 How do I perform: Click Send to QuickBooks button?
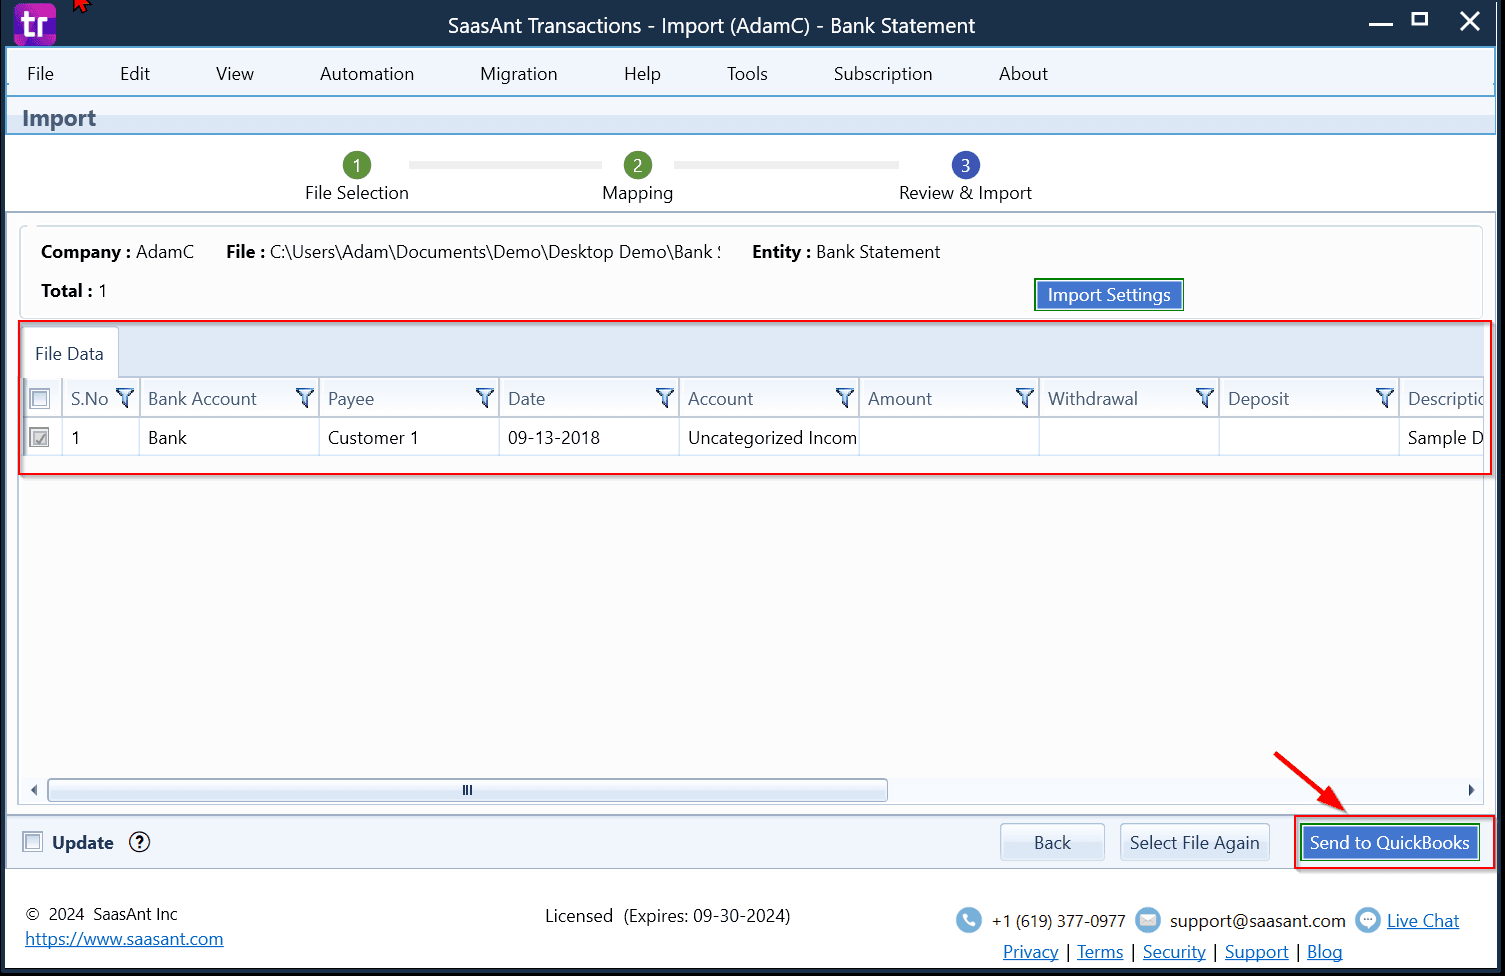[x=1389, y=843]
